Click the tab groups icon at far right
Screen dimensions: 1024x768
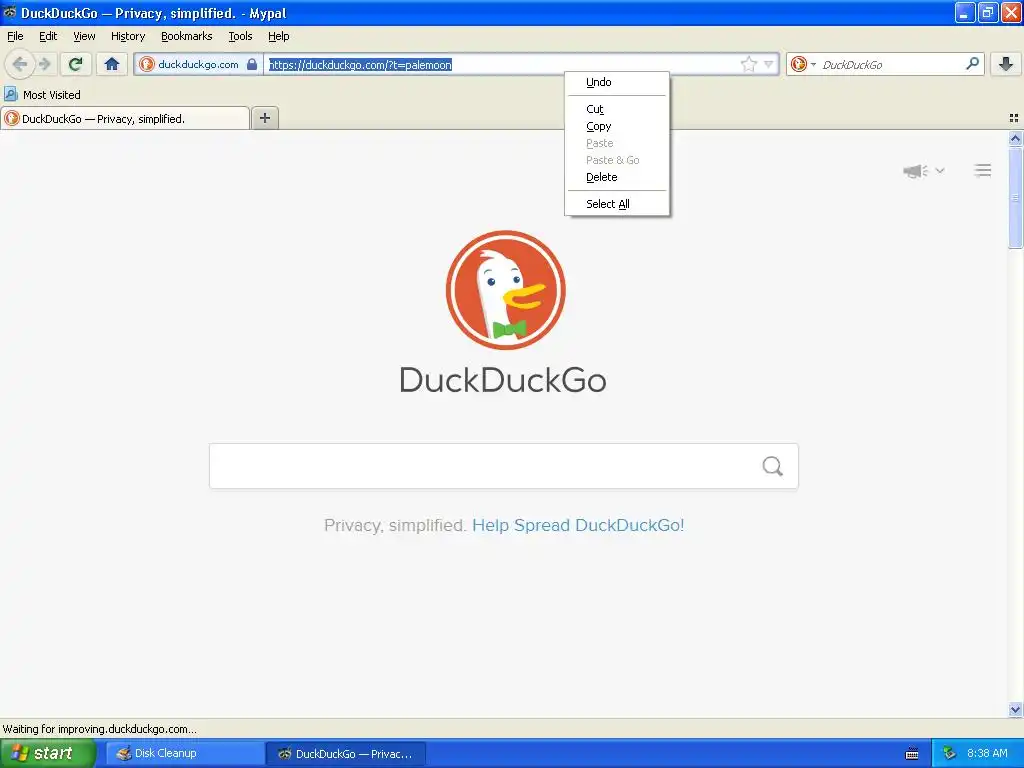(x=1014, y=118)
